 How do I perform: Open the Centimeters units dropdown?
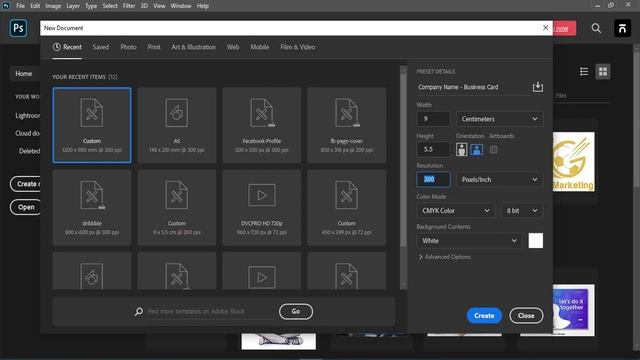(499, 119)
